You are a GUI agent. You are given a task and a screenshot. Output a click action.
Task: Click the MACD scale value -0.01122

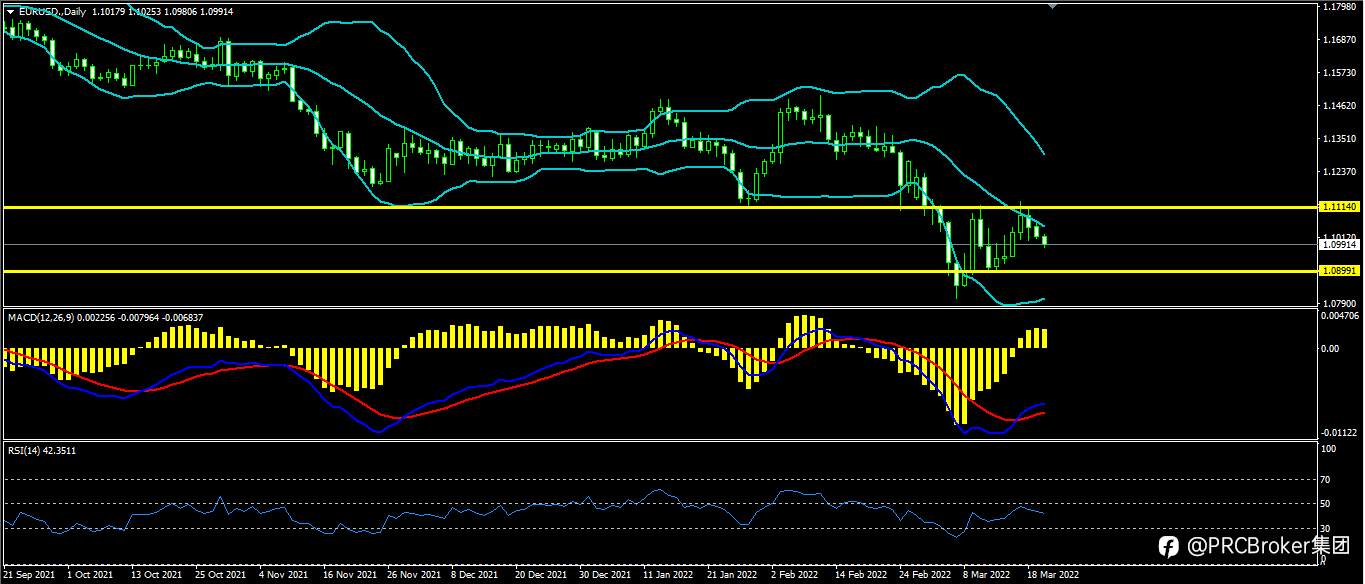1340,433
